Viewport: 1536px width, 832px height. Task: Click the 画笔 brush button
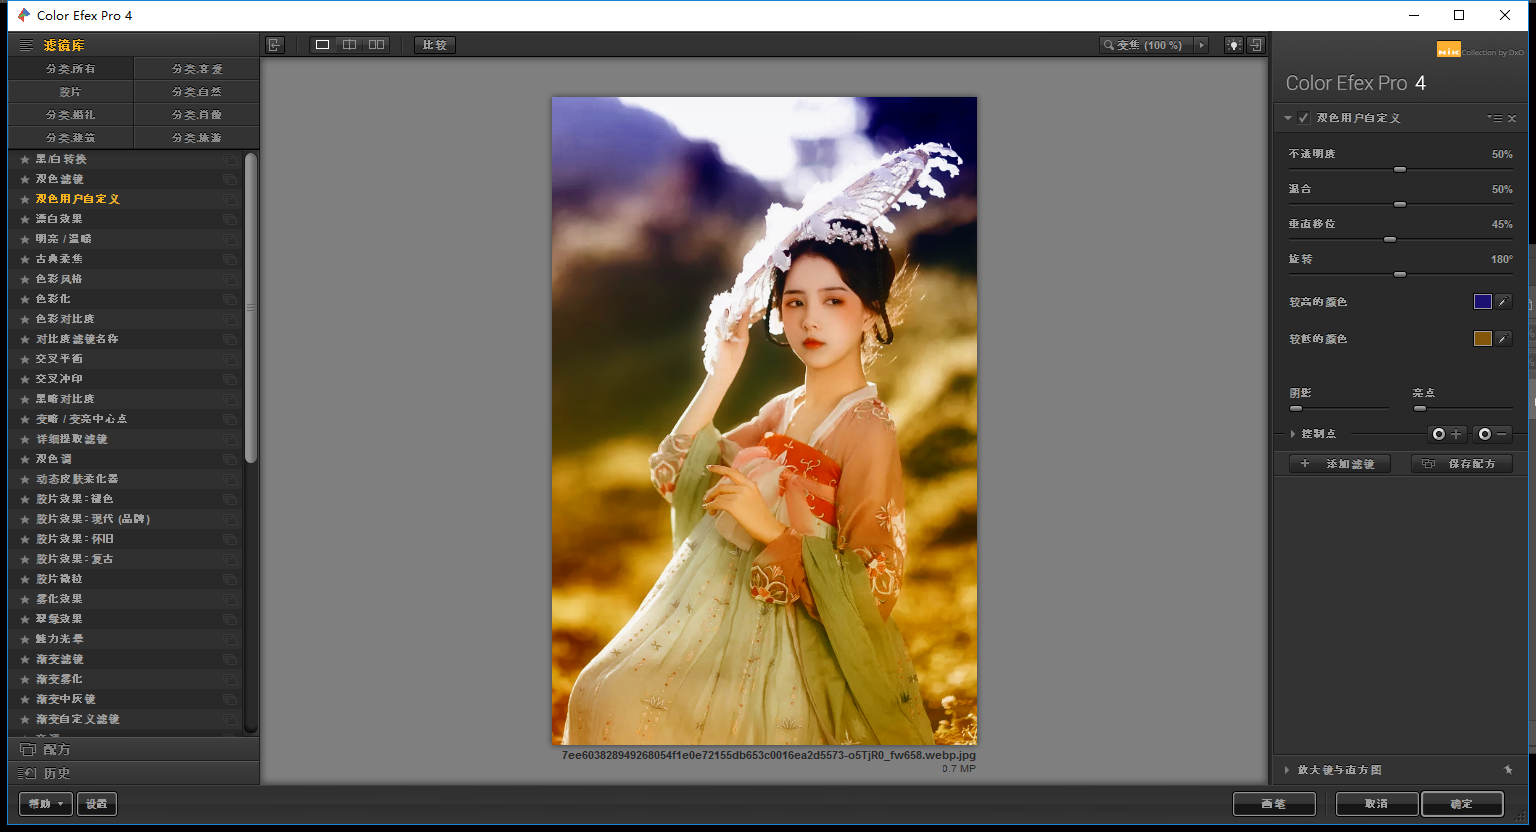(x=1274, y=804)
